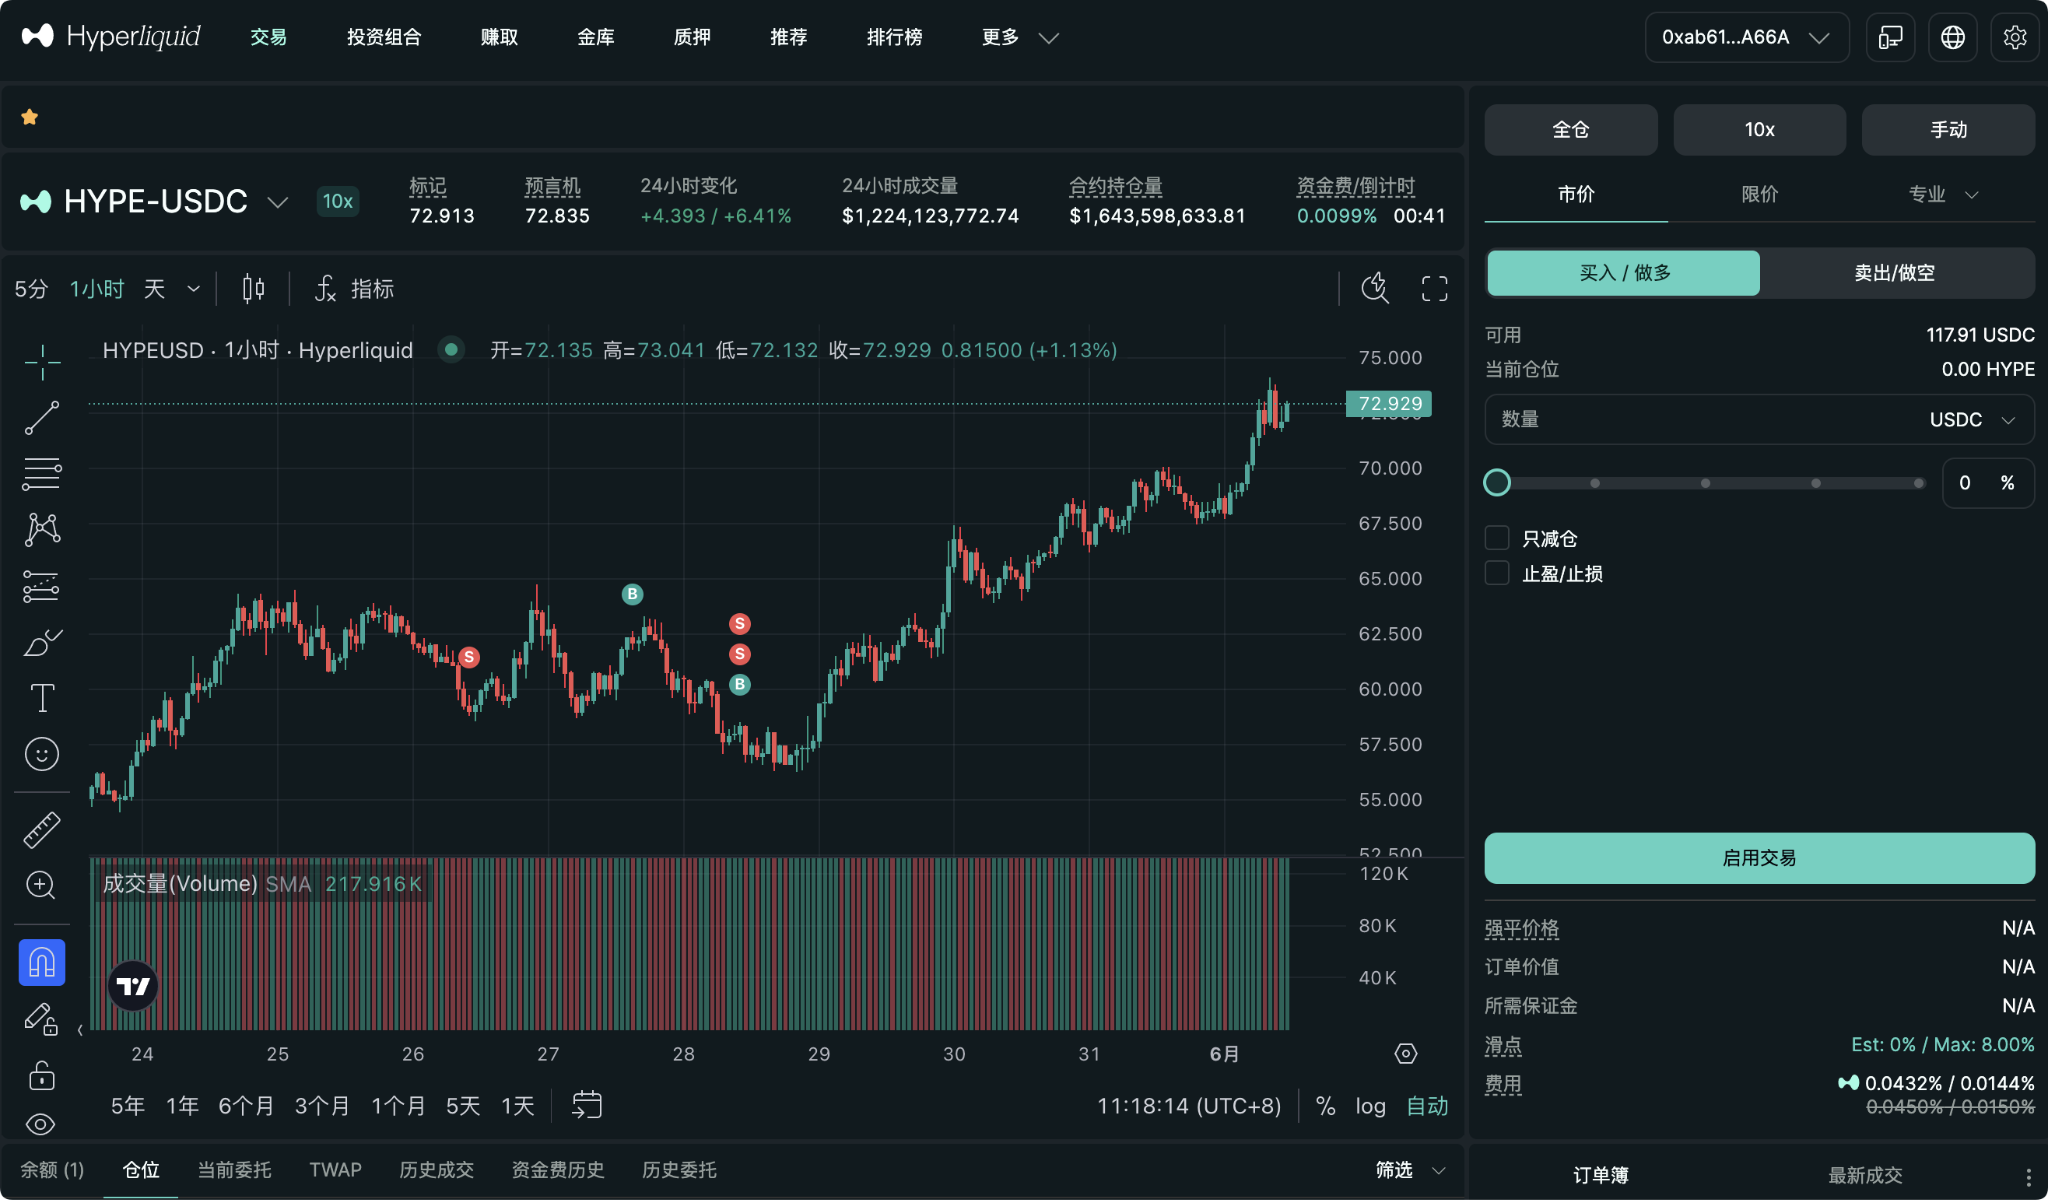Viewport: 2048px width, 1200px height.
Task: Open the 专业 order type dropdown
Action: pos(1943,194)
